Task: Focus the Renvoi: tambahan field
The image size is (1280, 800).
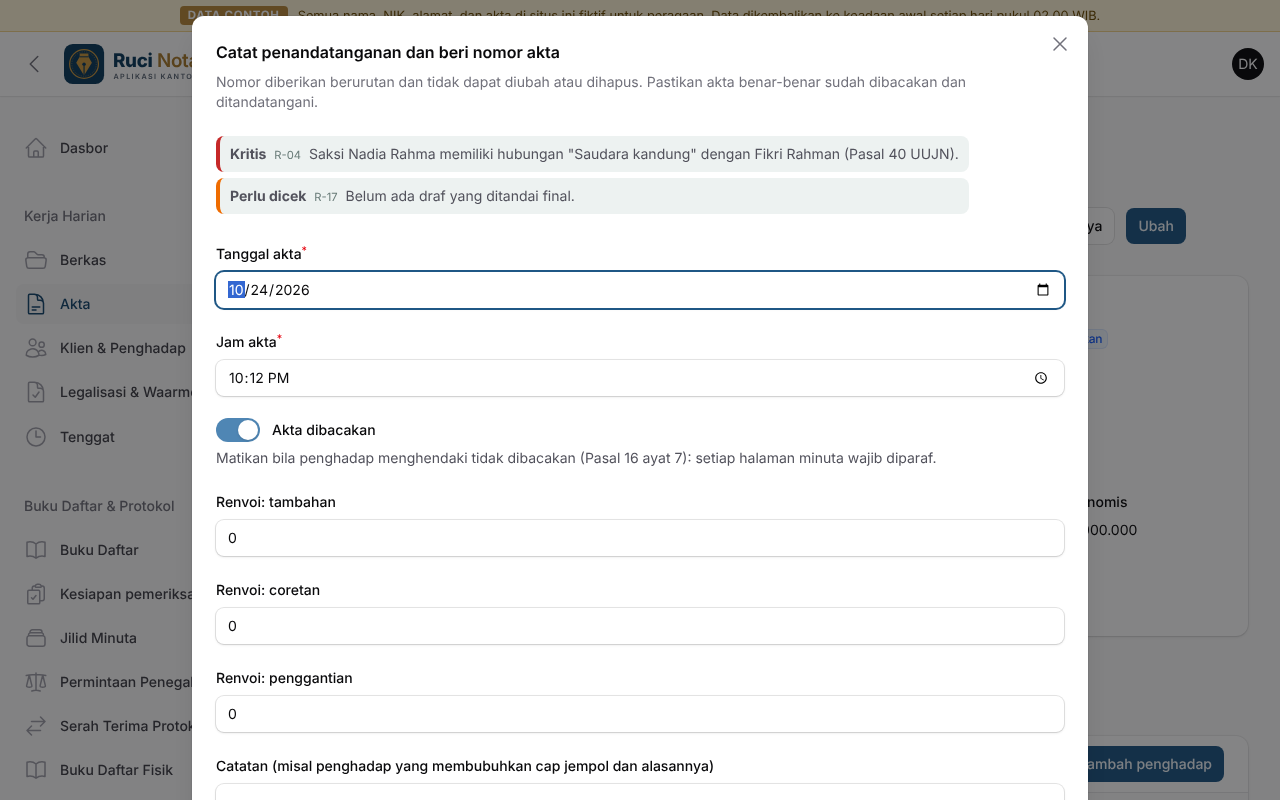Action: pos(640,538)
